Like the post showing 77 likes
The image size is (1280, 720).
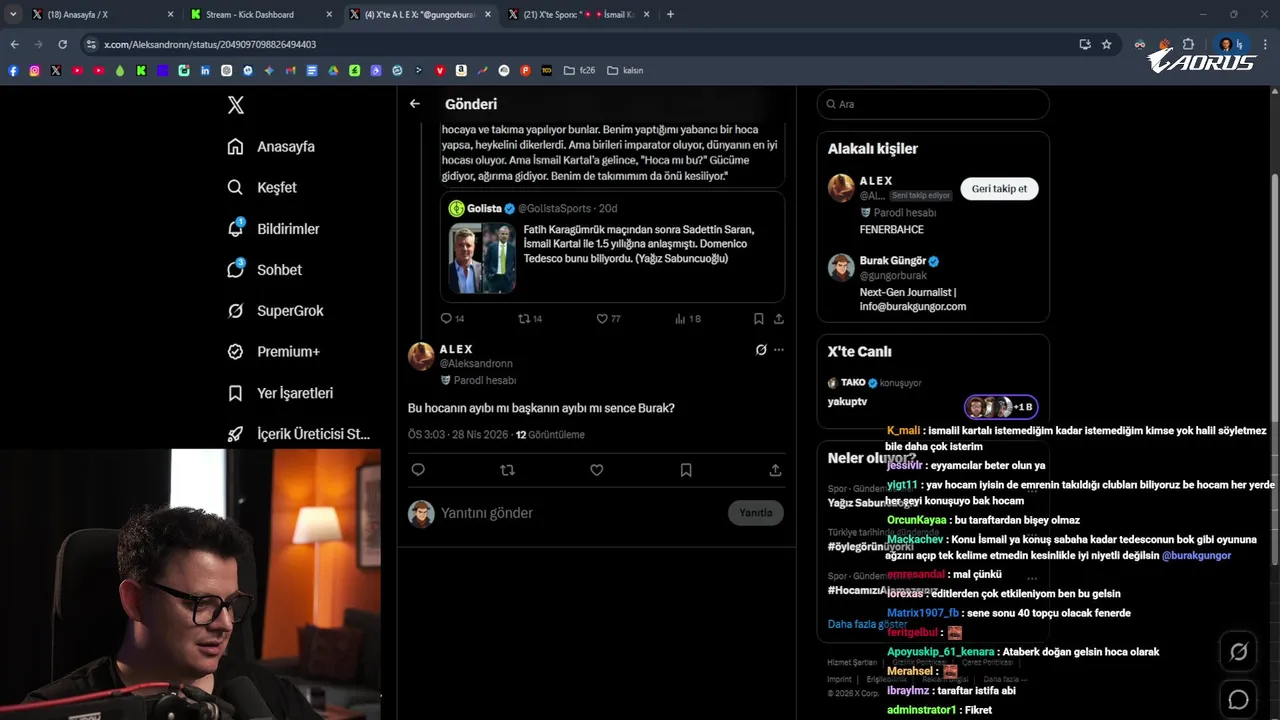(602, 318)
